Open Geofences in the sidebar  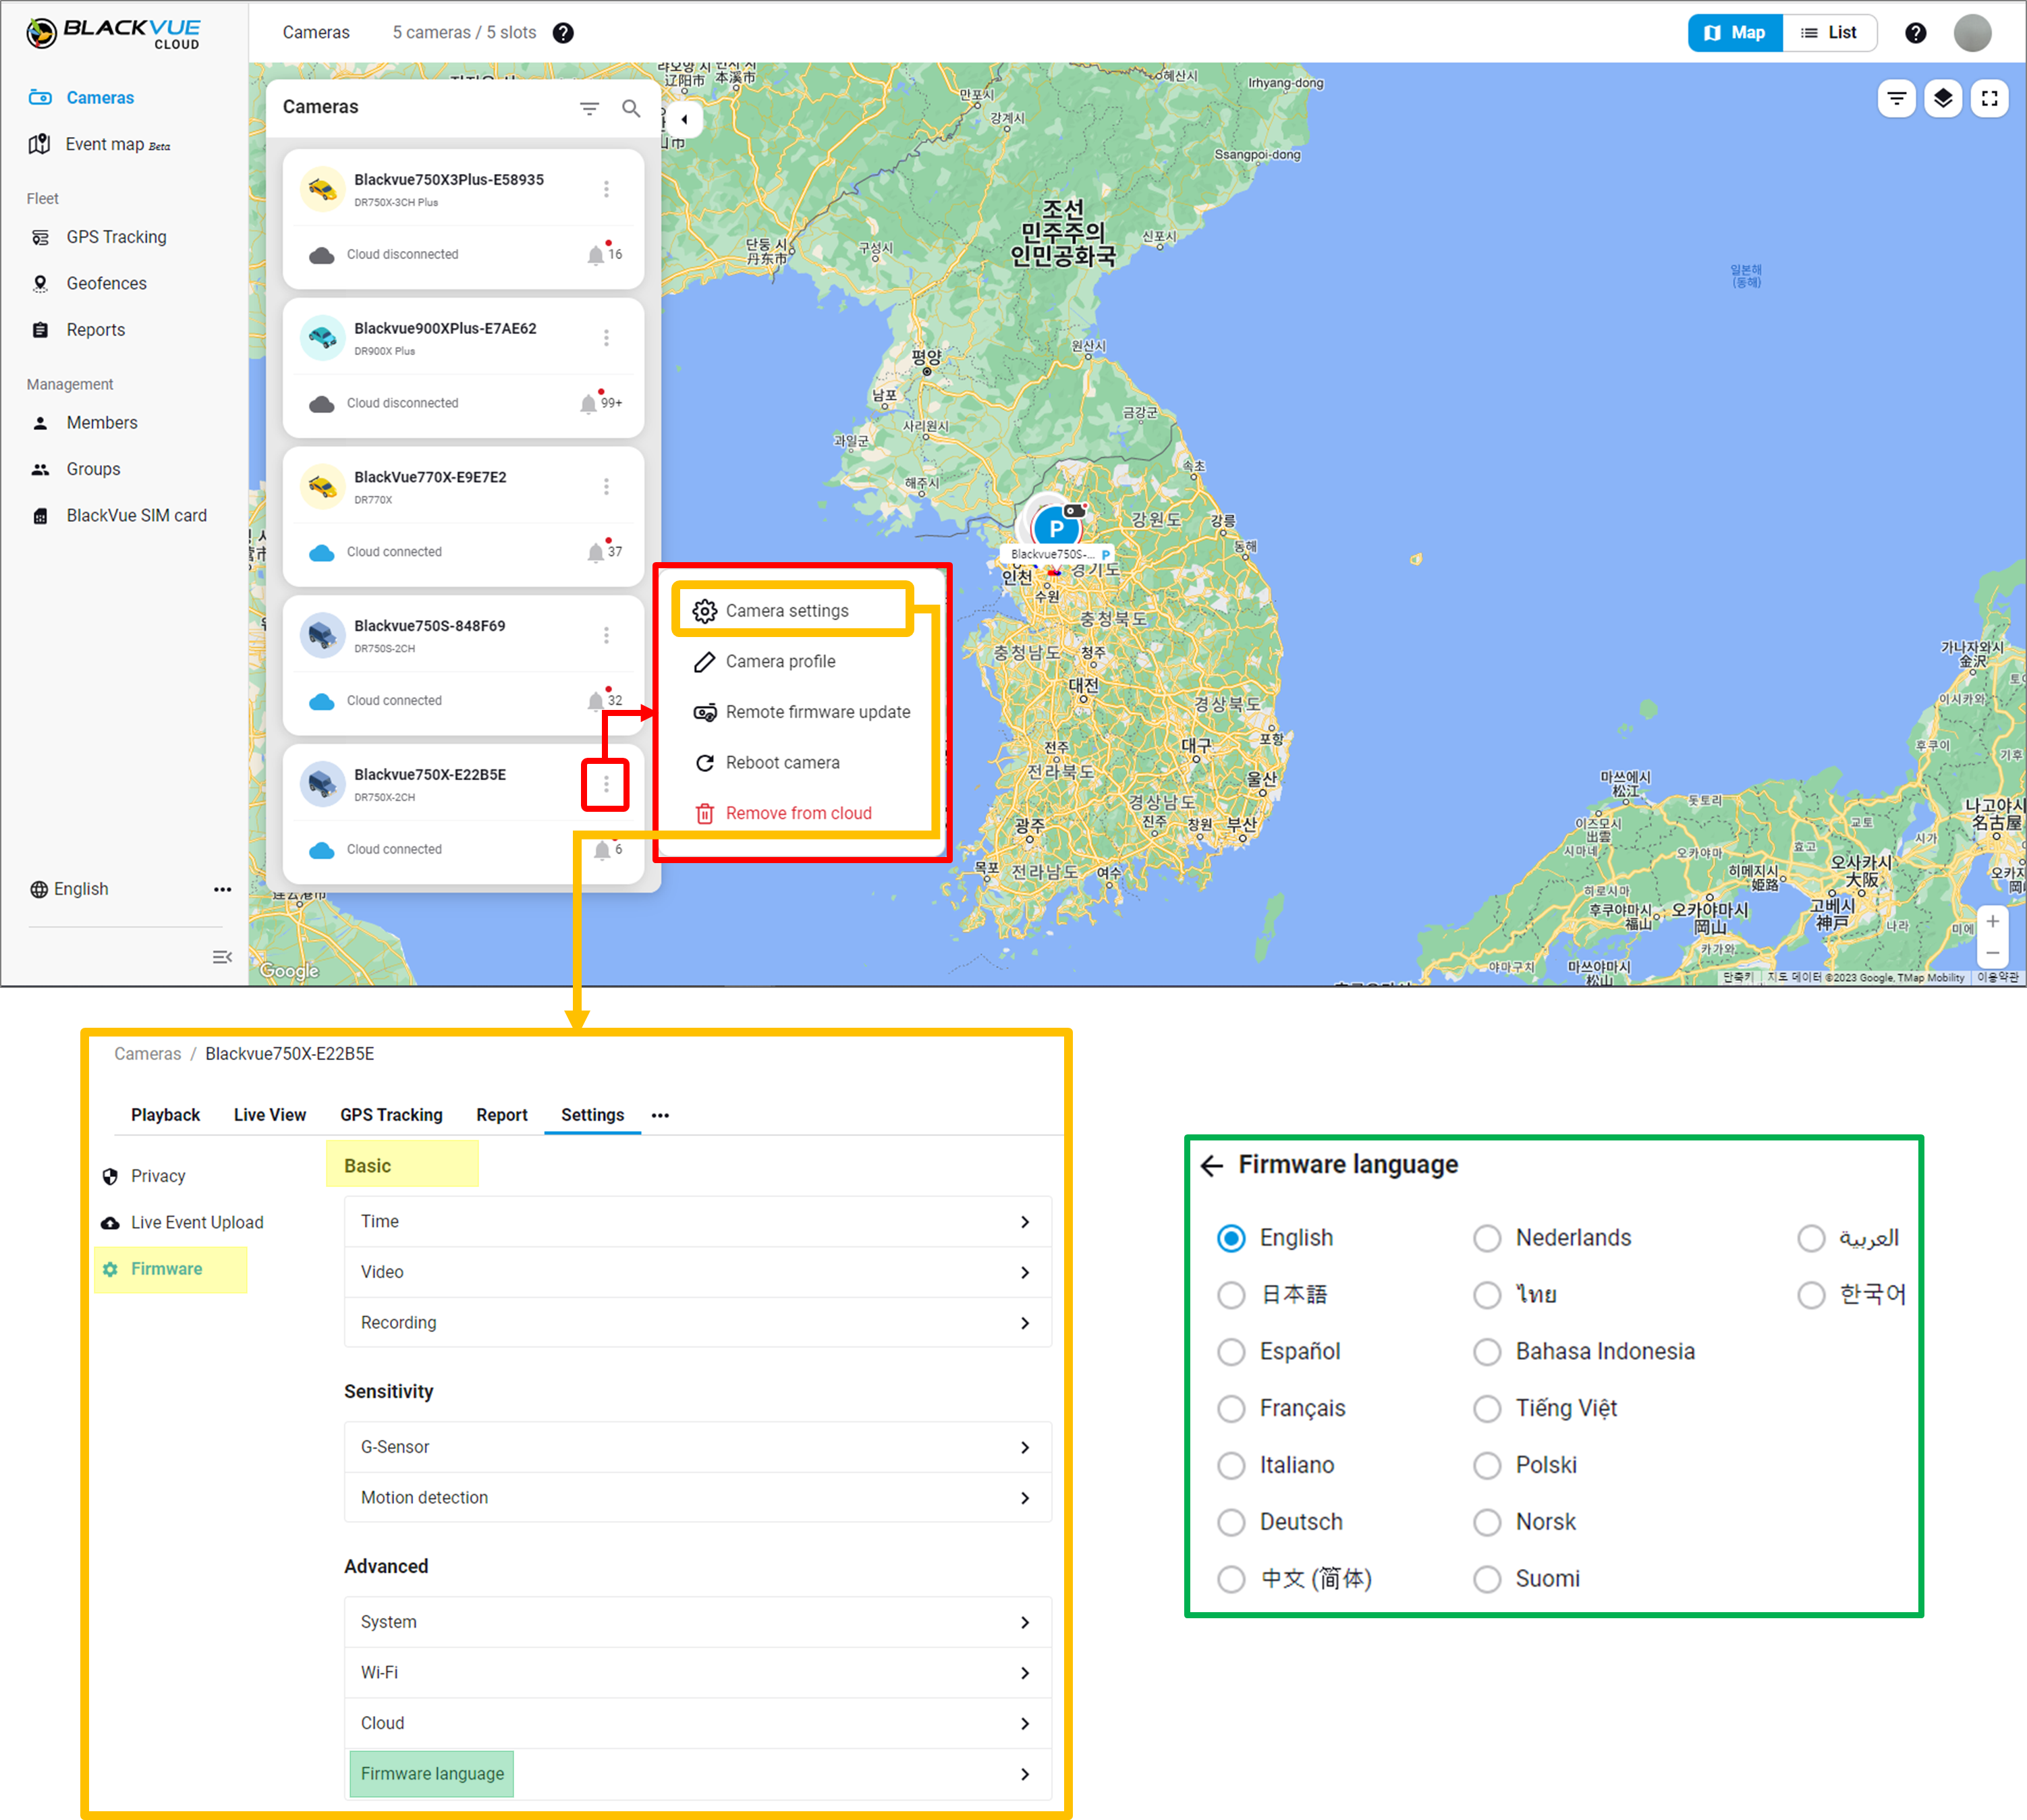(x=106, y=284)
